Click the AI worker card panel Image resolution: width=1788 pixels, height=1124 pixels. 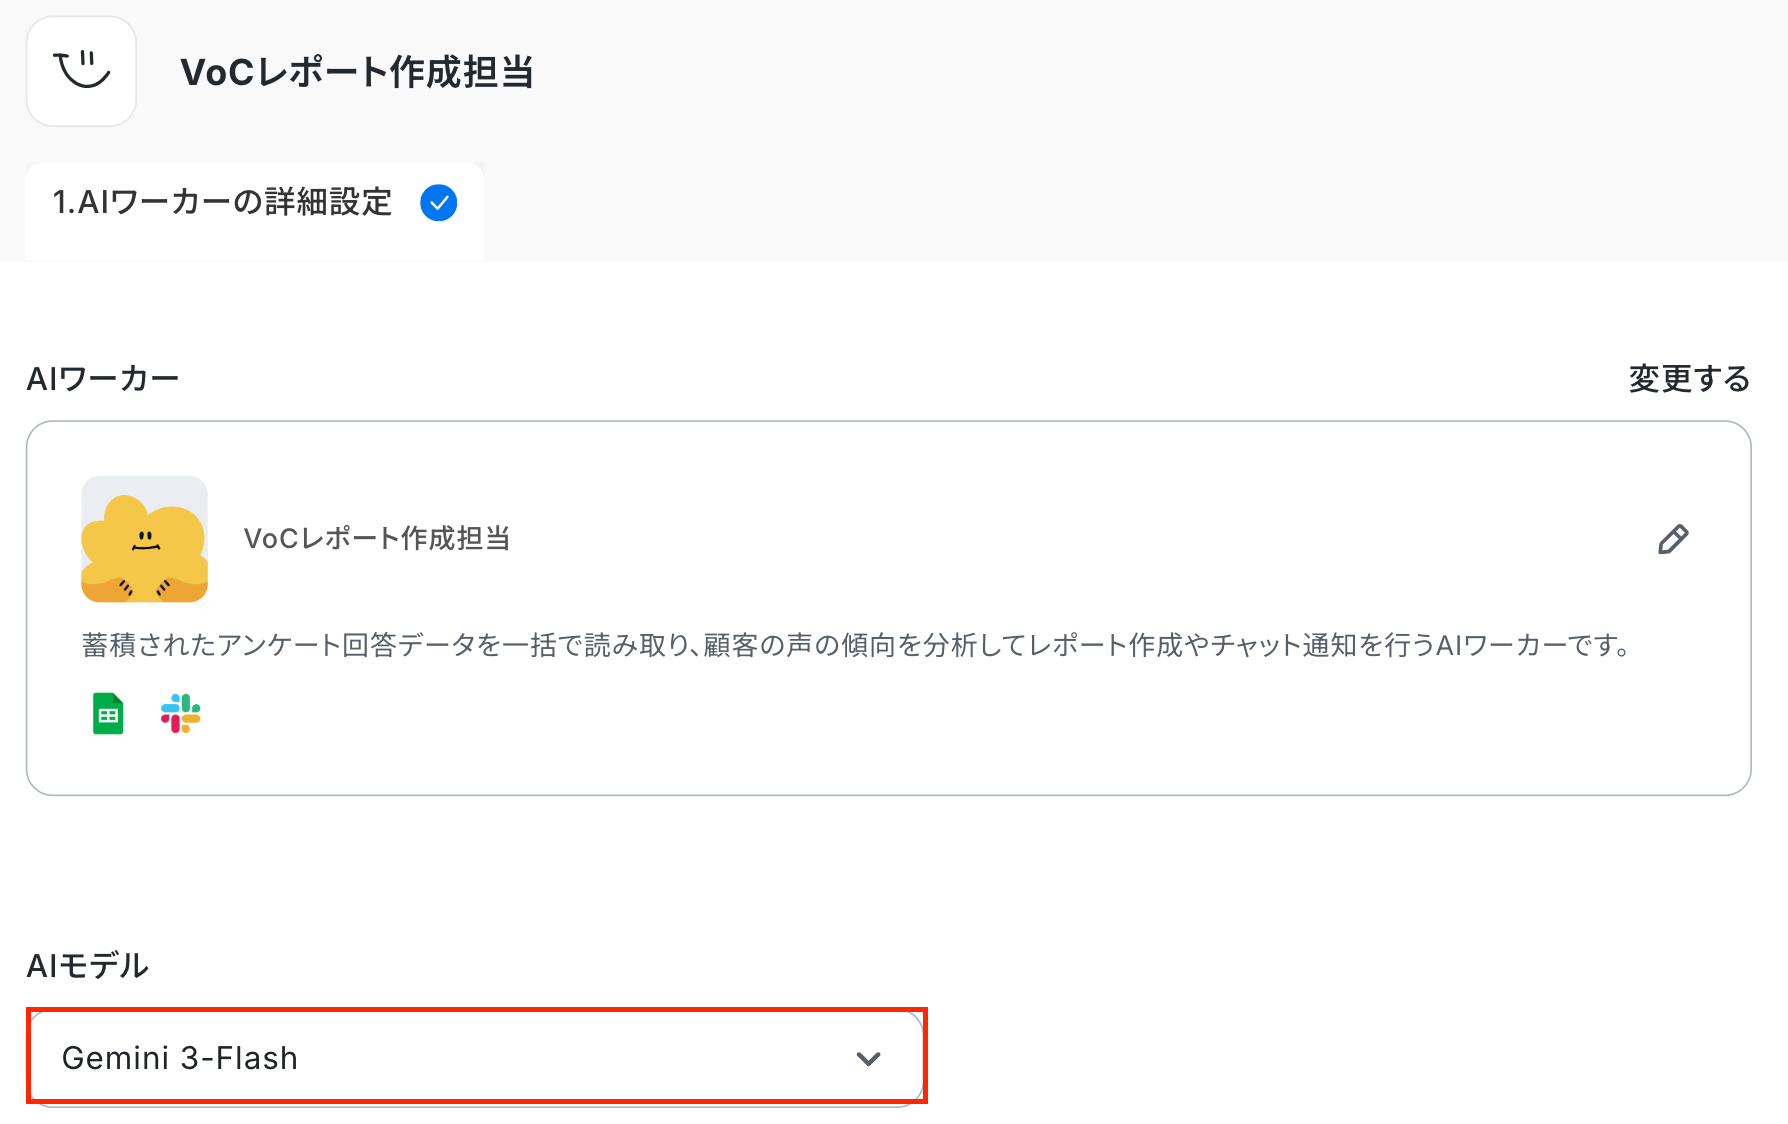click(x=888, y=608)
